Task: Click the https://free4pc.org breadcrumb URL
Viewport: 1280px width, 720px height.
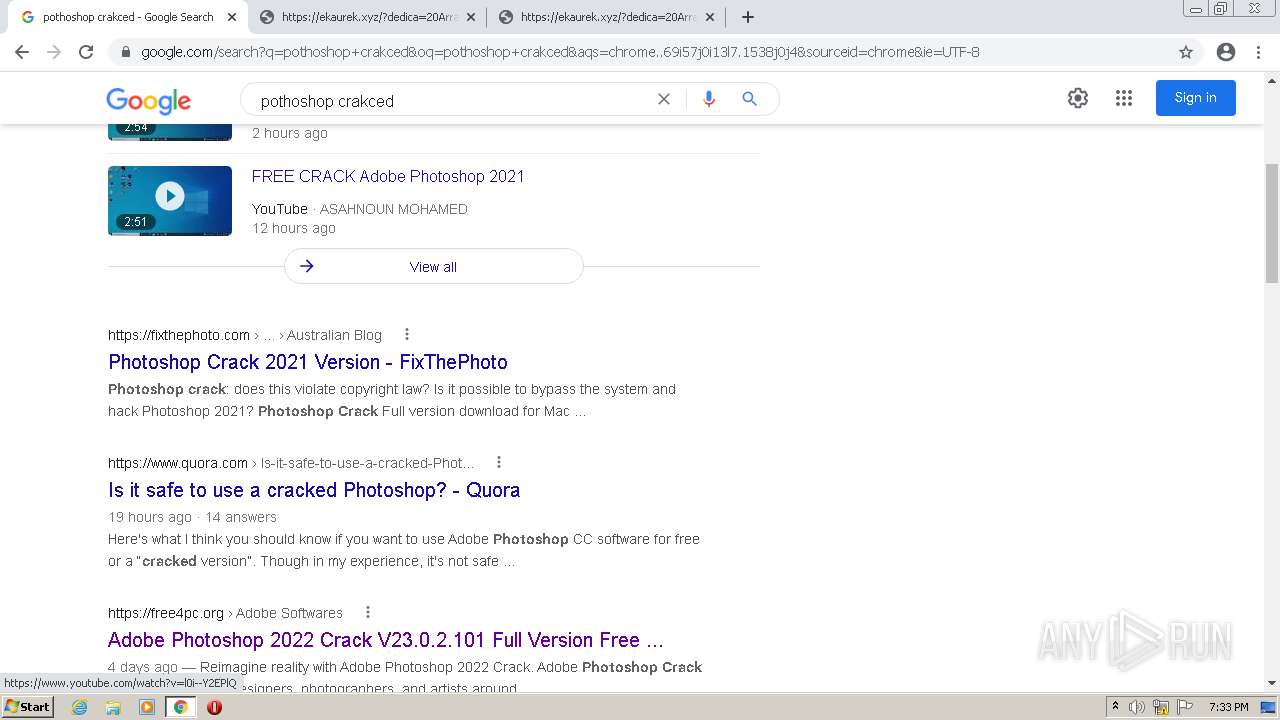Action: click(166, 613)
